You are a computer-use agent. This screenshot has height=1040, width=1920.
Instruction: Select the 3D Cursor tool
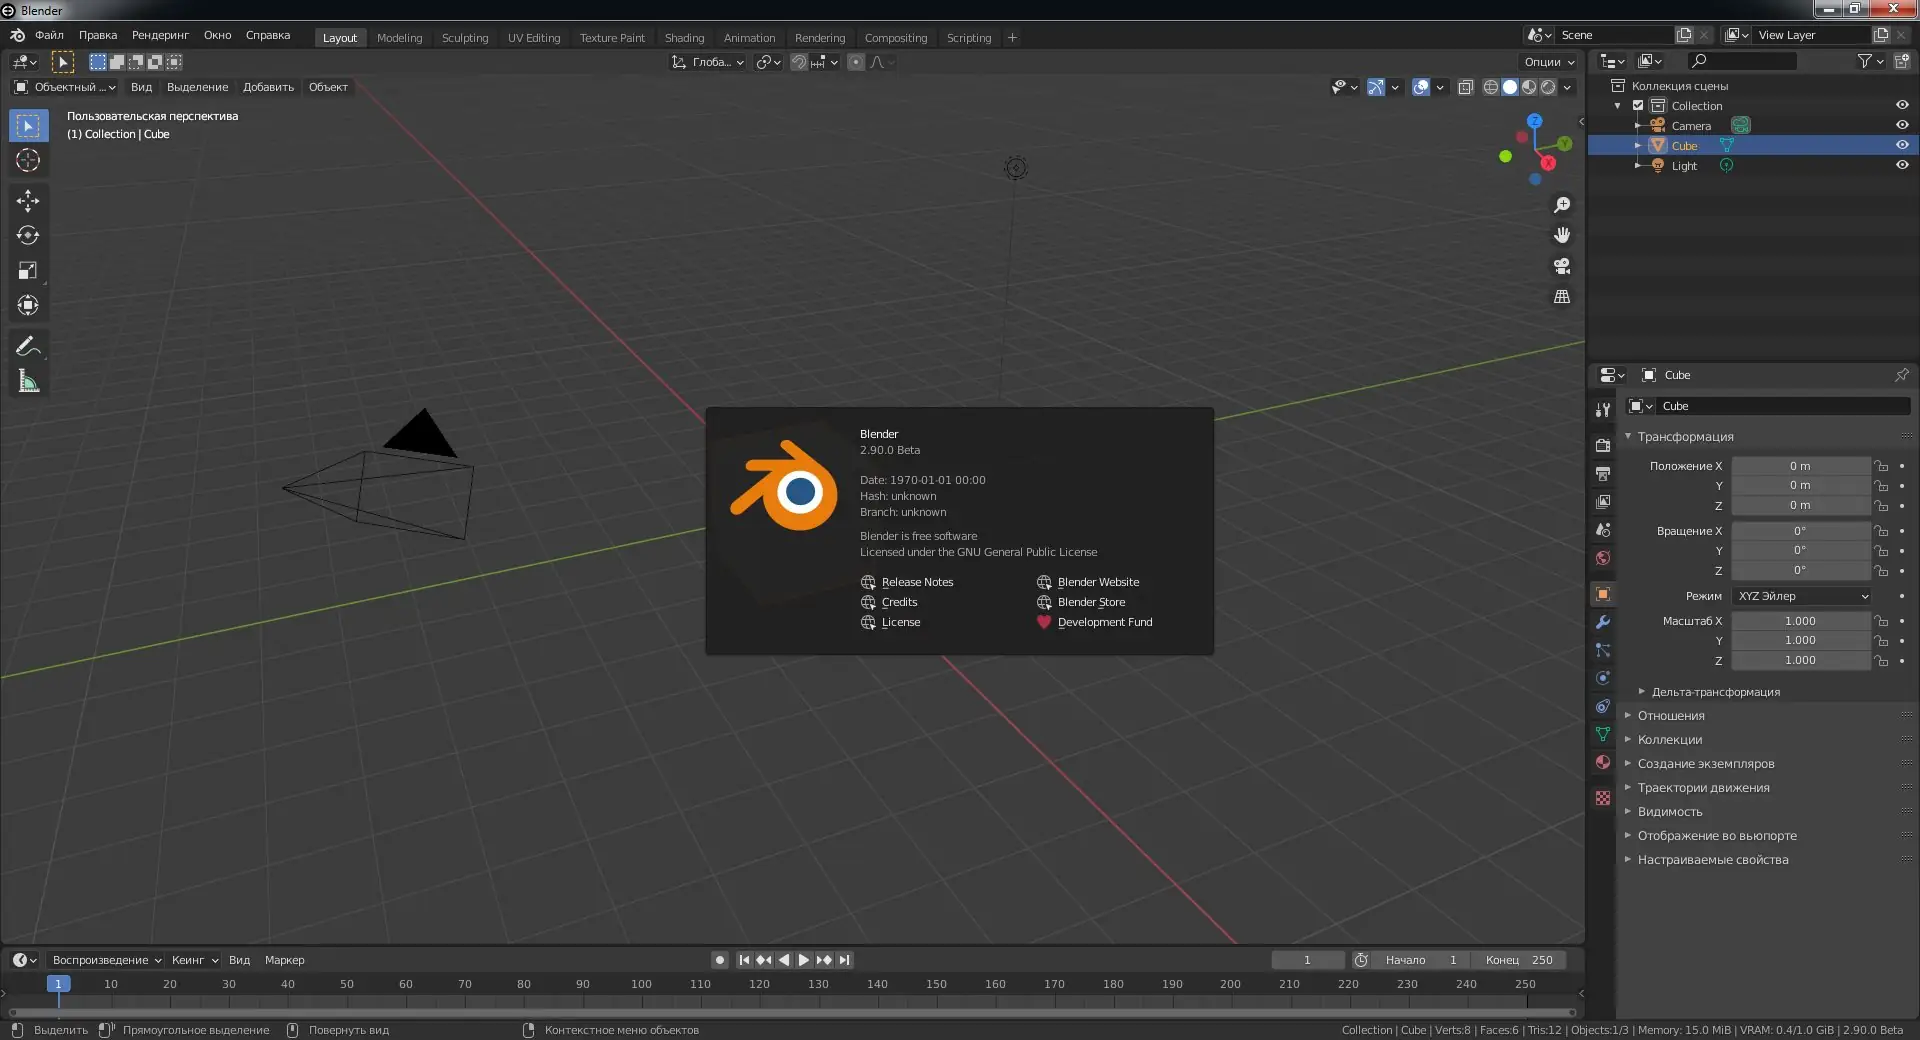click(x=28, y=160)
